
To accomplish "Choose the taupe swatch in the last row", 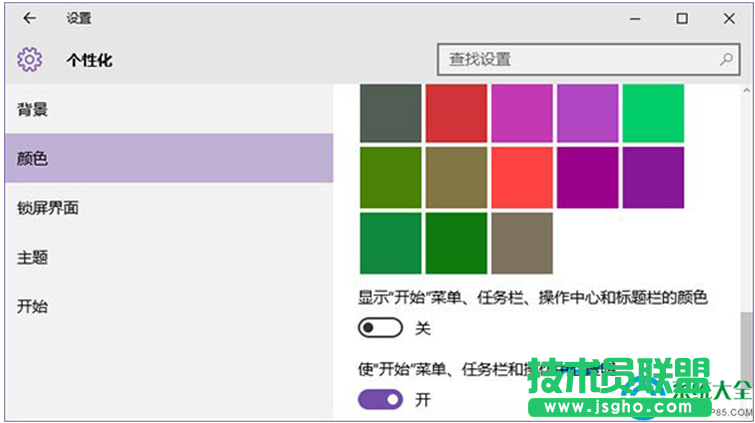I will tap(521, 242).
